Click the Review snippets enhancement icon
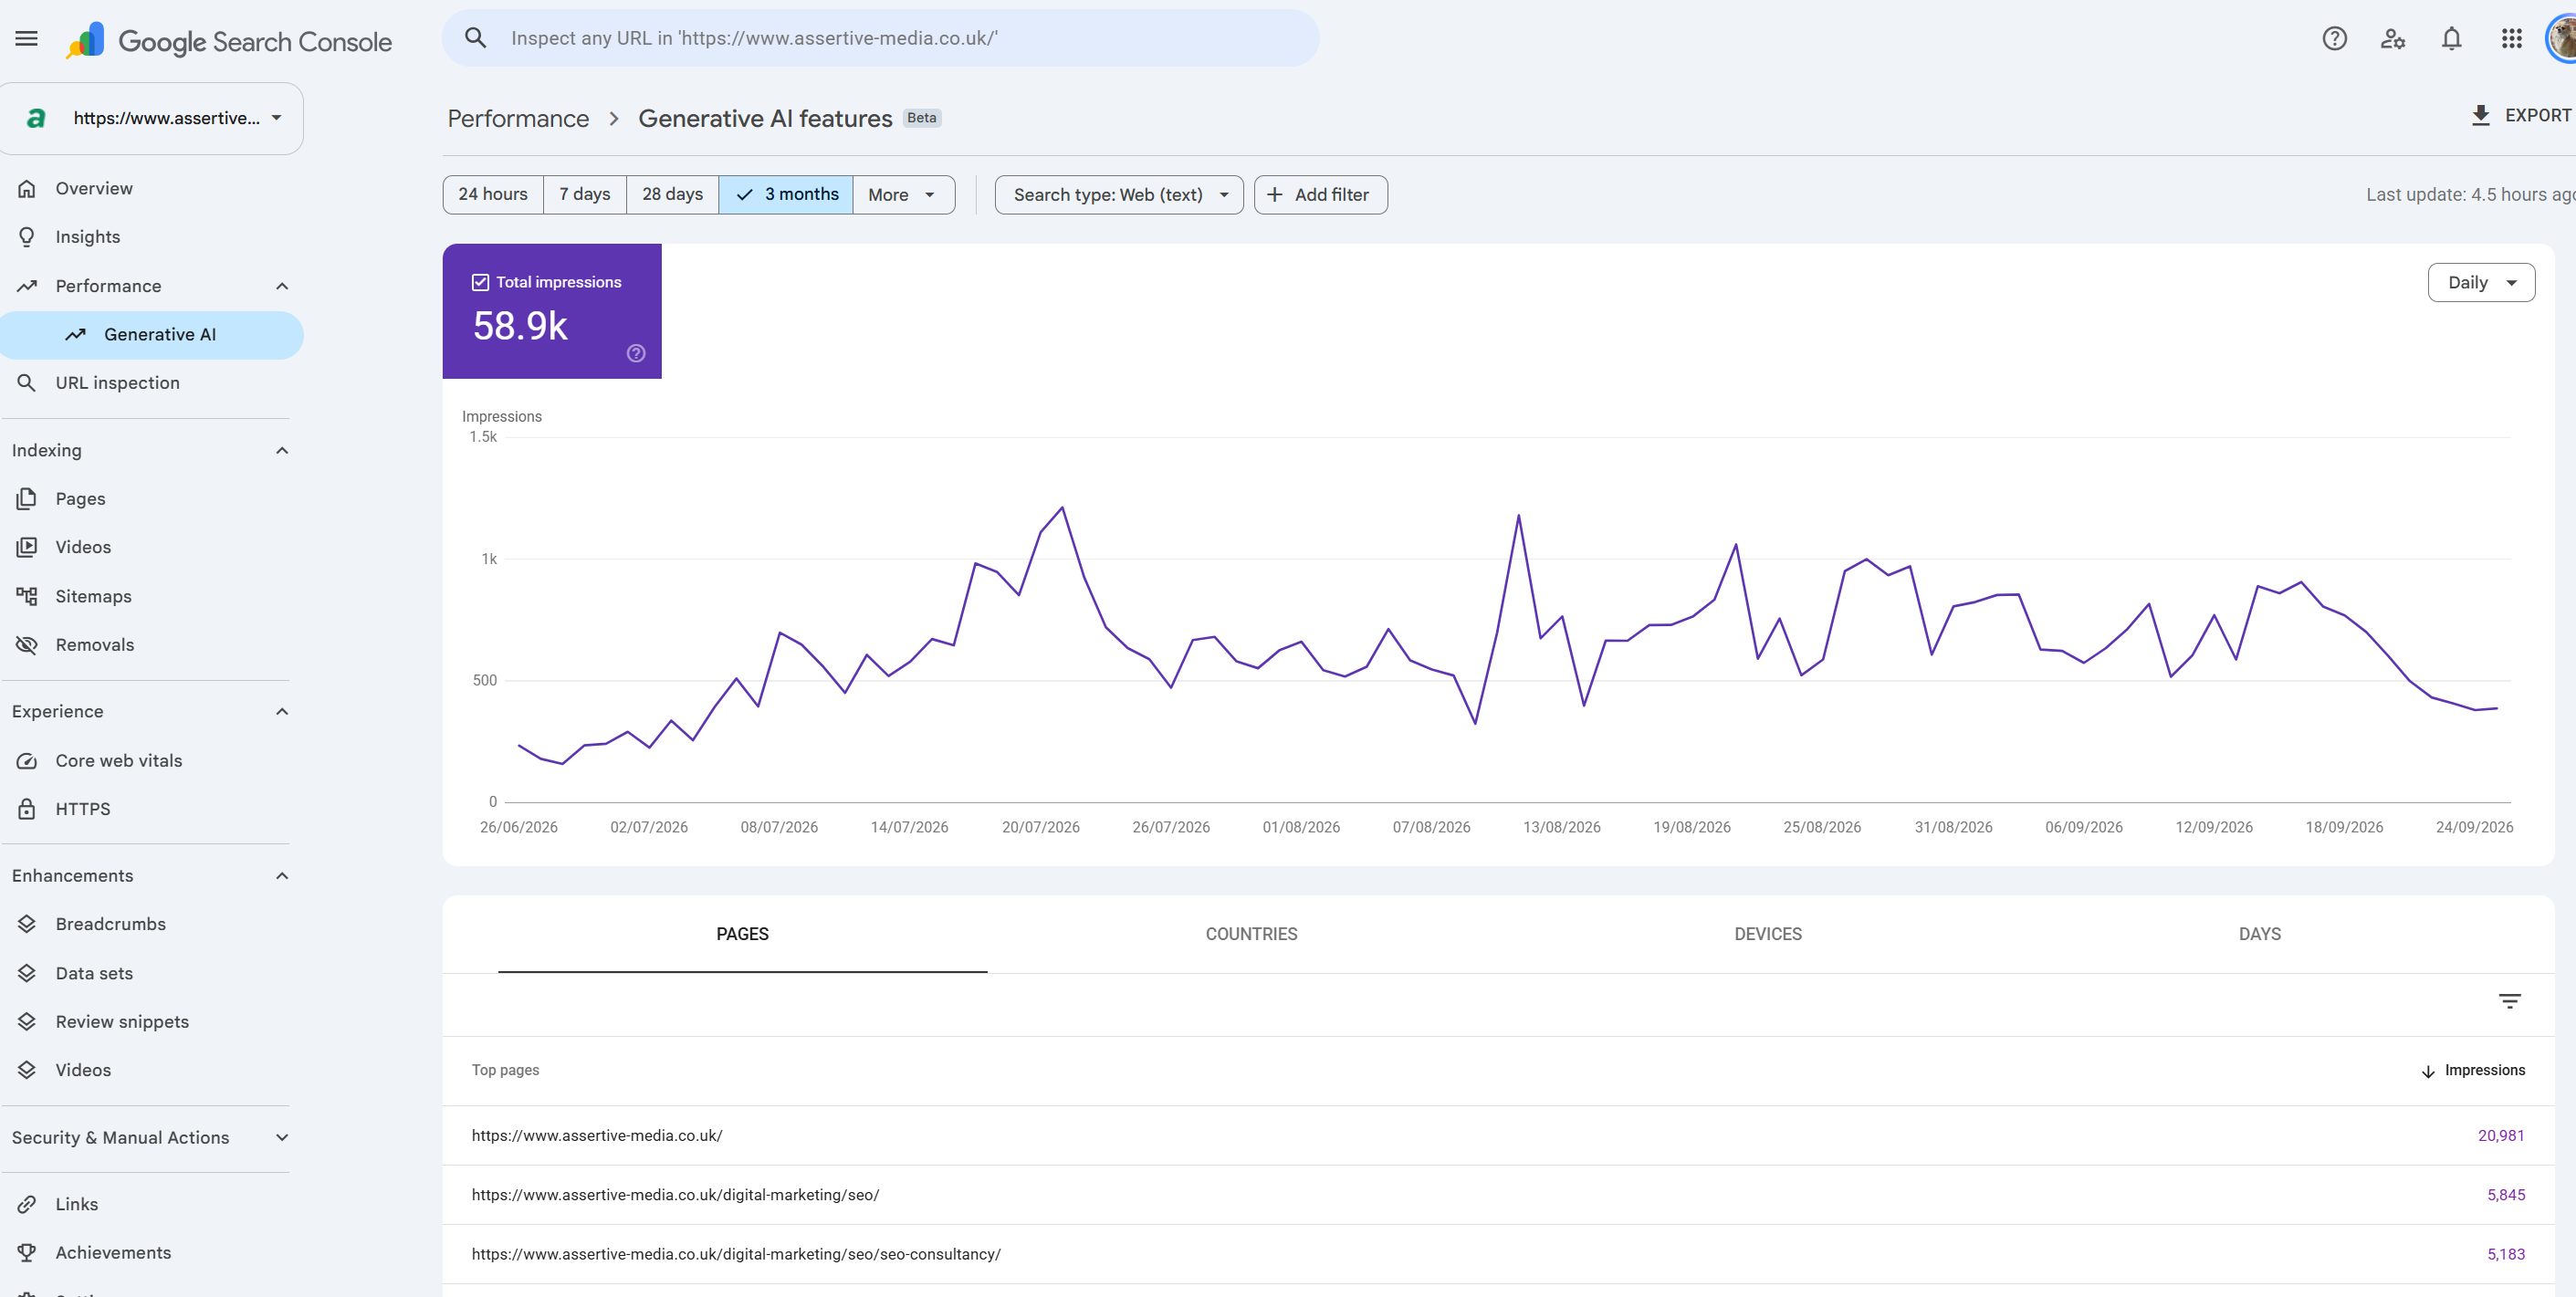This screenshot has height=1297, width=2576. click(27, 1021)
